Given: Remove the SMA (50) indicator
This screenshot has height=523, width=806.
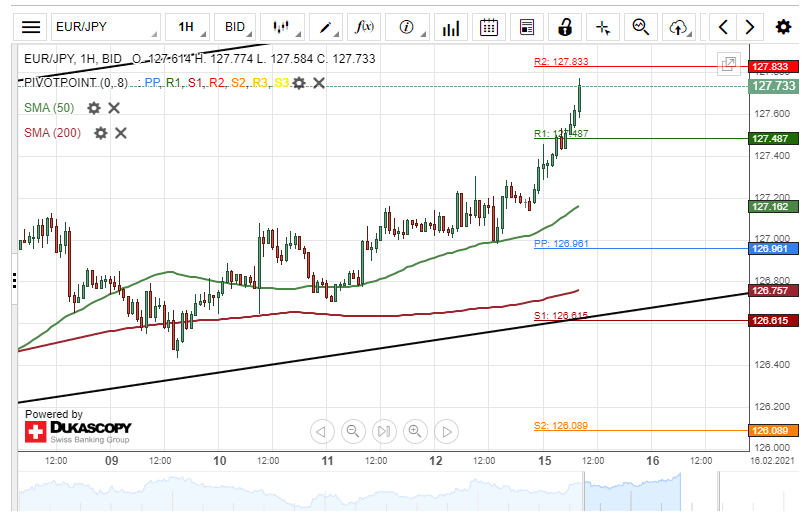Looking at the screenshot, I should (x=114, y=108).
